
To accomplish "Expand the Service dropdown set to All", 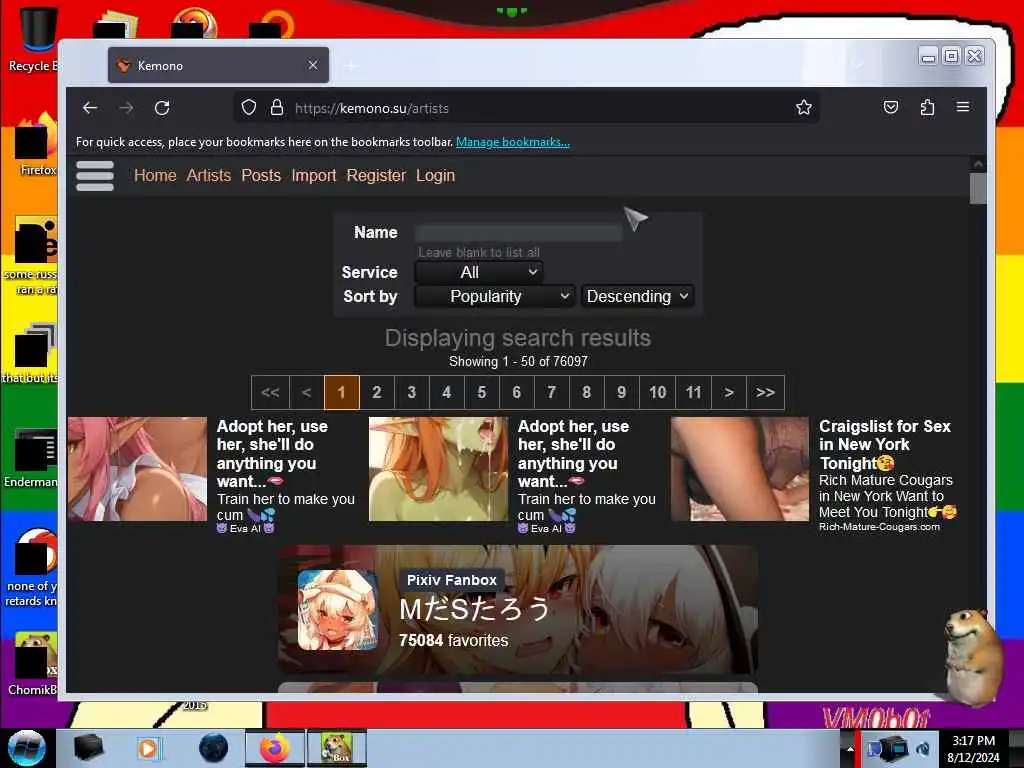I will coord(479,272).
